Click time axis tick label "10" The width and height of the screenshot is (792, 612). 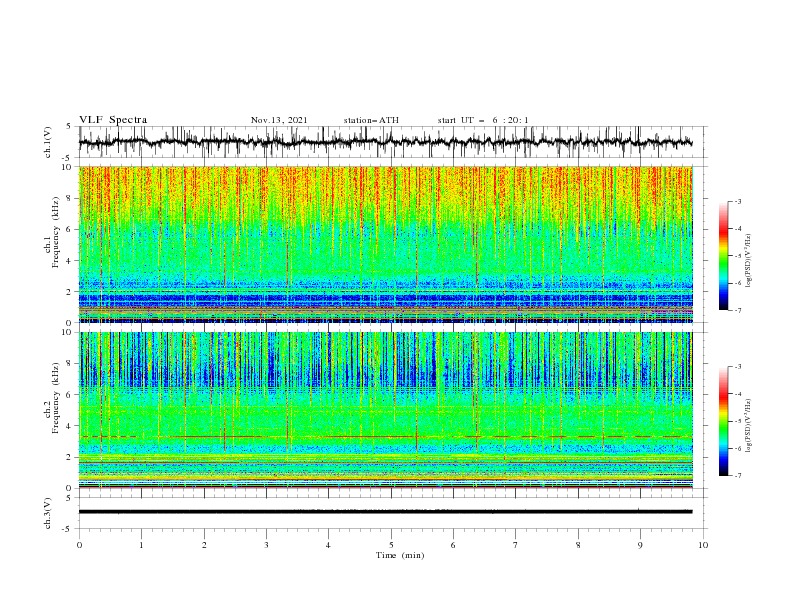coord(703,545)
